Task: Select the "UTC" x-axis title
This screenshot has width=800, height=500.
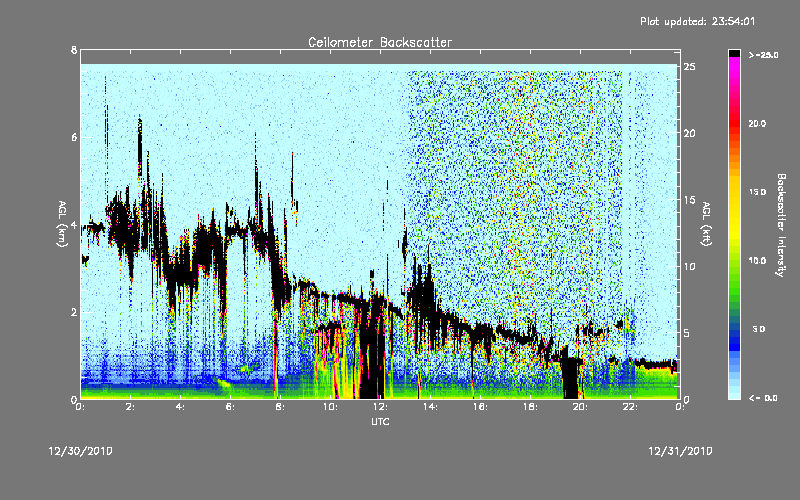Action: pyautogui.click(x=380, y=421)
